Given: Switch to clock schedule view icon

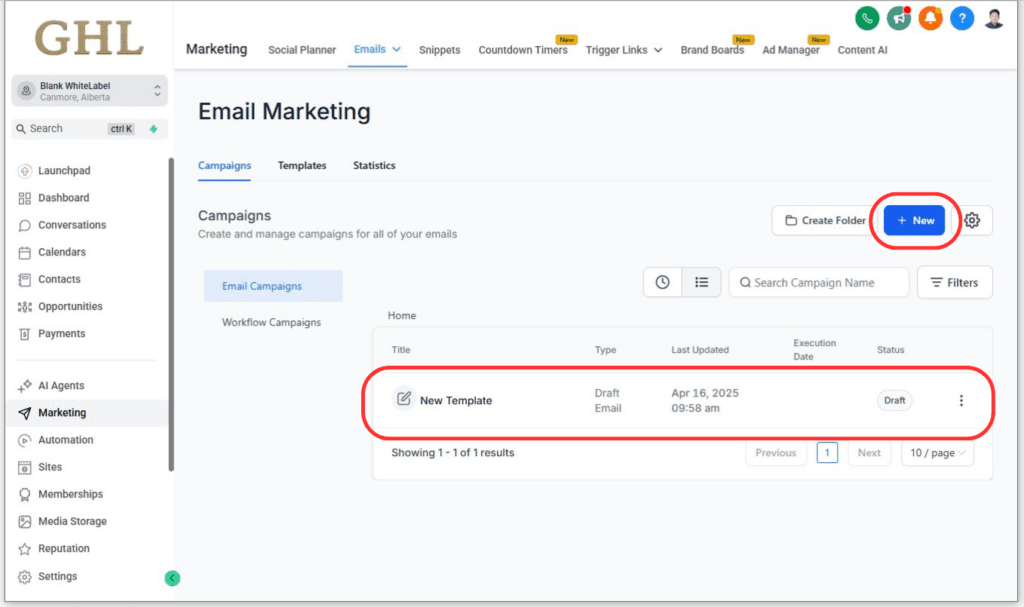Looking at the screenshot, I should 662,282.
